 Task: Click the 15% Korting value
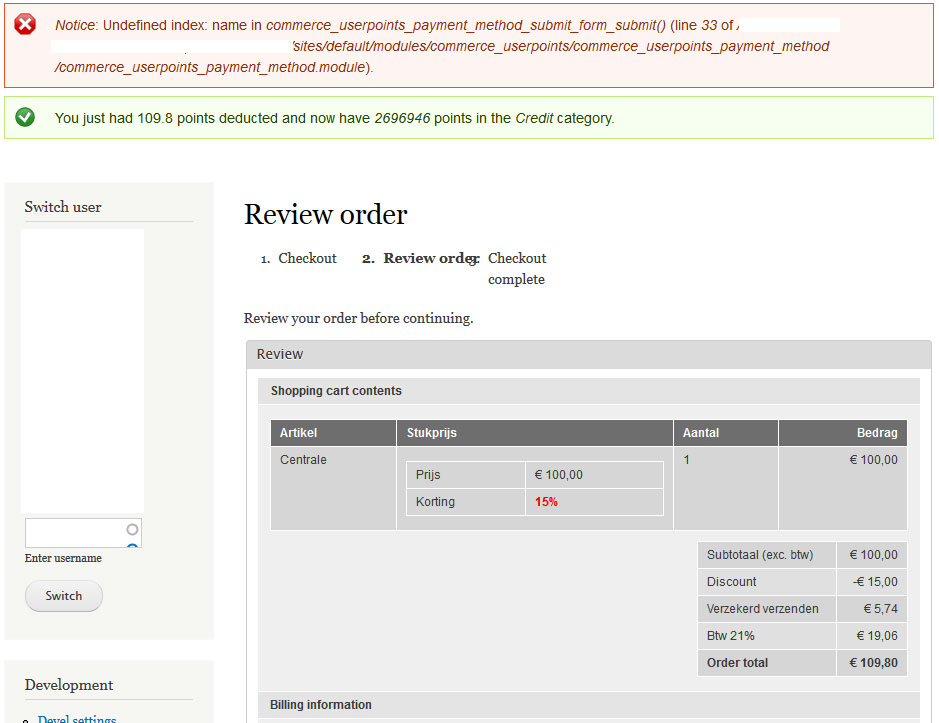(x=546, y=501)
